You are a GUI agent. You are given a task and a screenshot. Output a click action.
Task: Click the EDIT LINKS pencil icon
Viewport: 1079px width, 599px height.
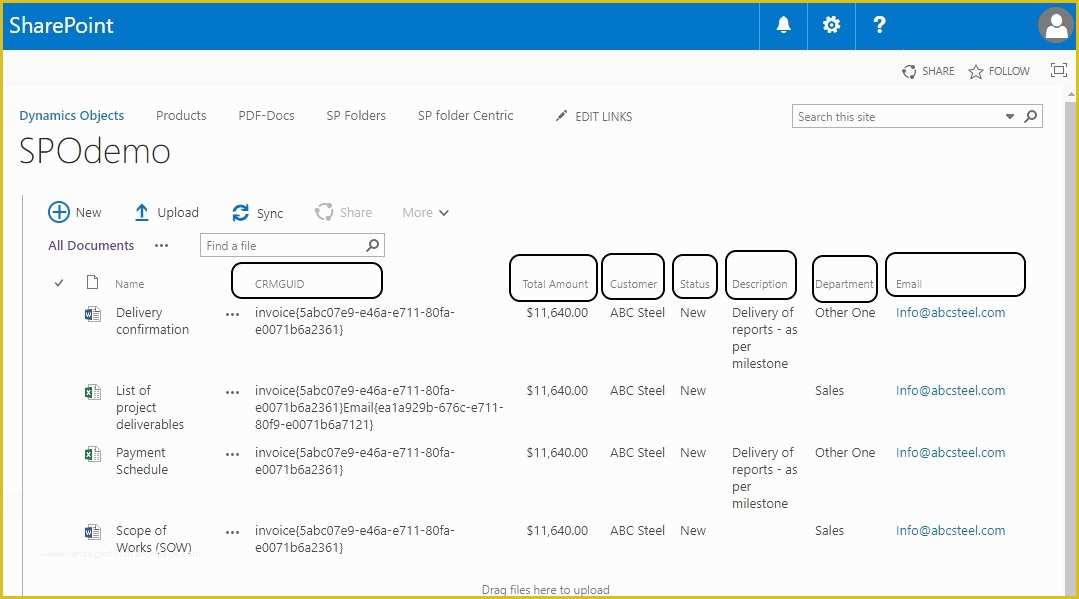click(x=562, y=116)
